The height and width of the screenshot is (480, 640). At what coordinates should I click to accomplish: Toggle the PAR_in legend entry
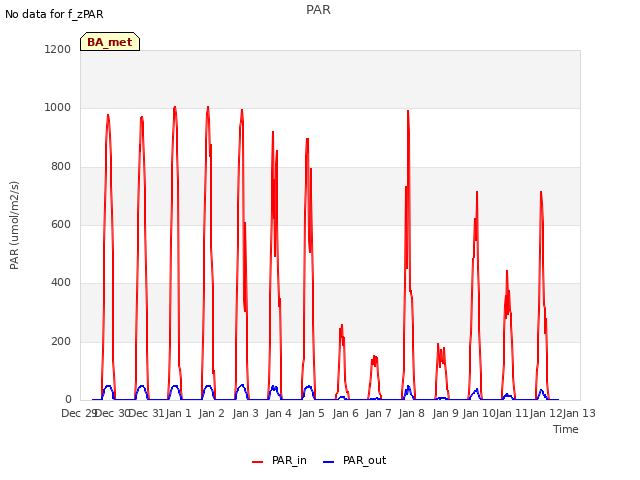coord(279,460)
